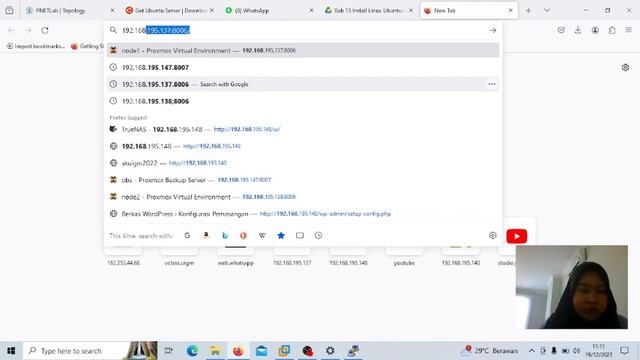The height and width of the screenshot is (360, 640).
Task: Open weather widget 29°C Berawan
Action: click(490, 351)
